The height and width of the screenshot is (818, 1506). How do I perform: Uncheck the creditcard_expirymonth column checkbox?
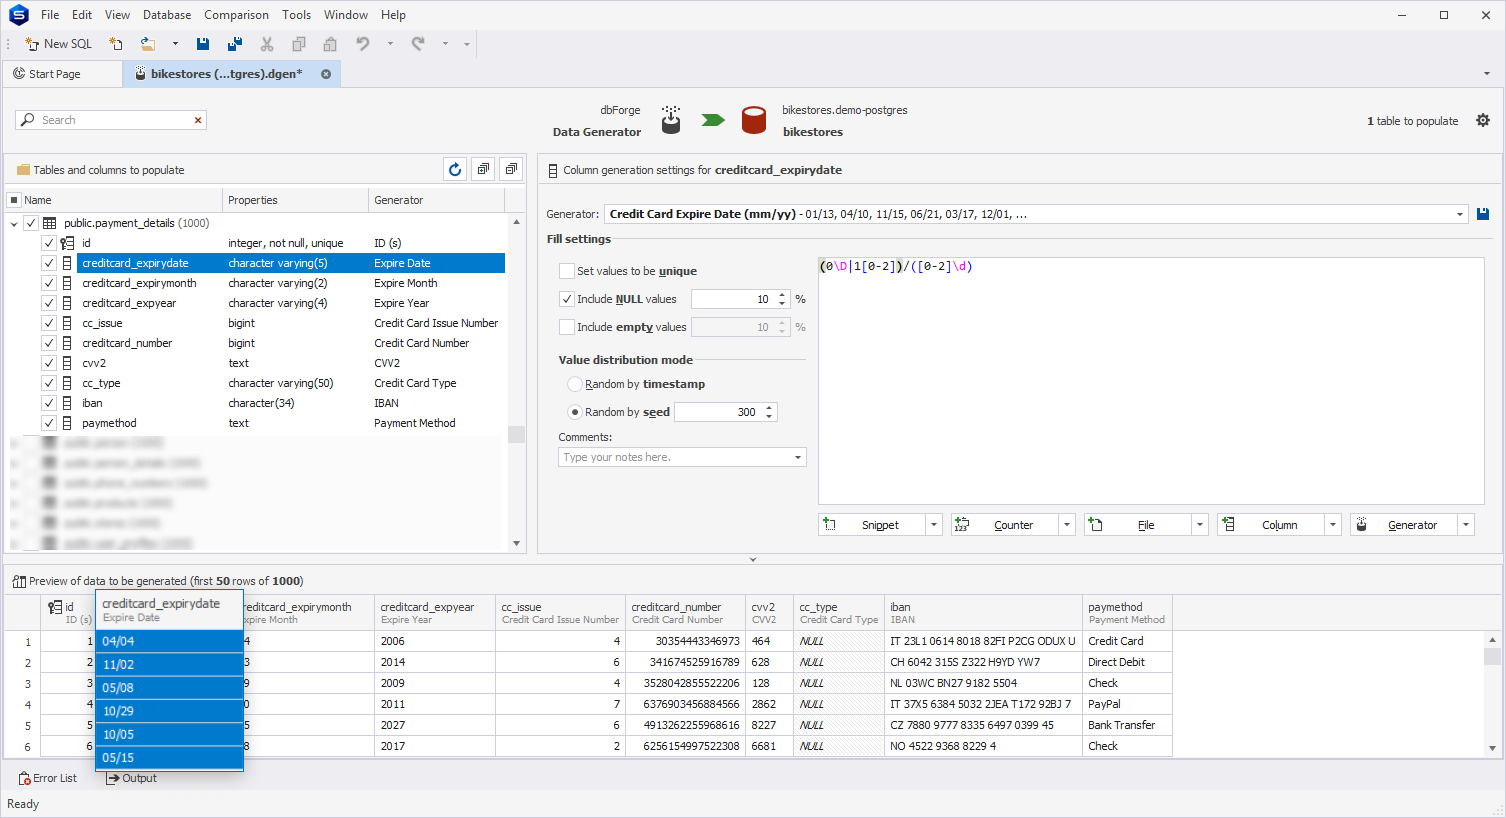click(x=48, y=283)
